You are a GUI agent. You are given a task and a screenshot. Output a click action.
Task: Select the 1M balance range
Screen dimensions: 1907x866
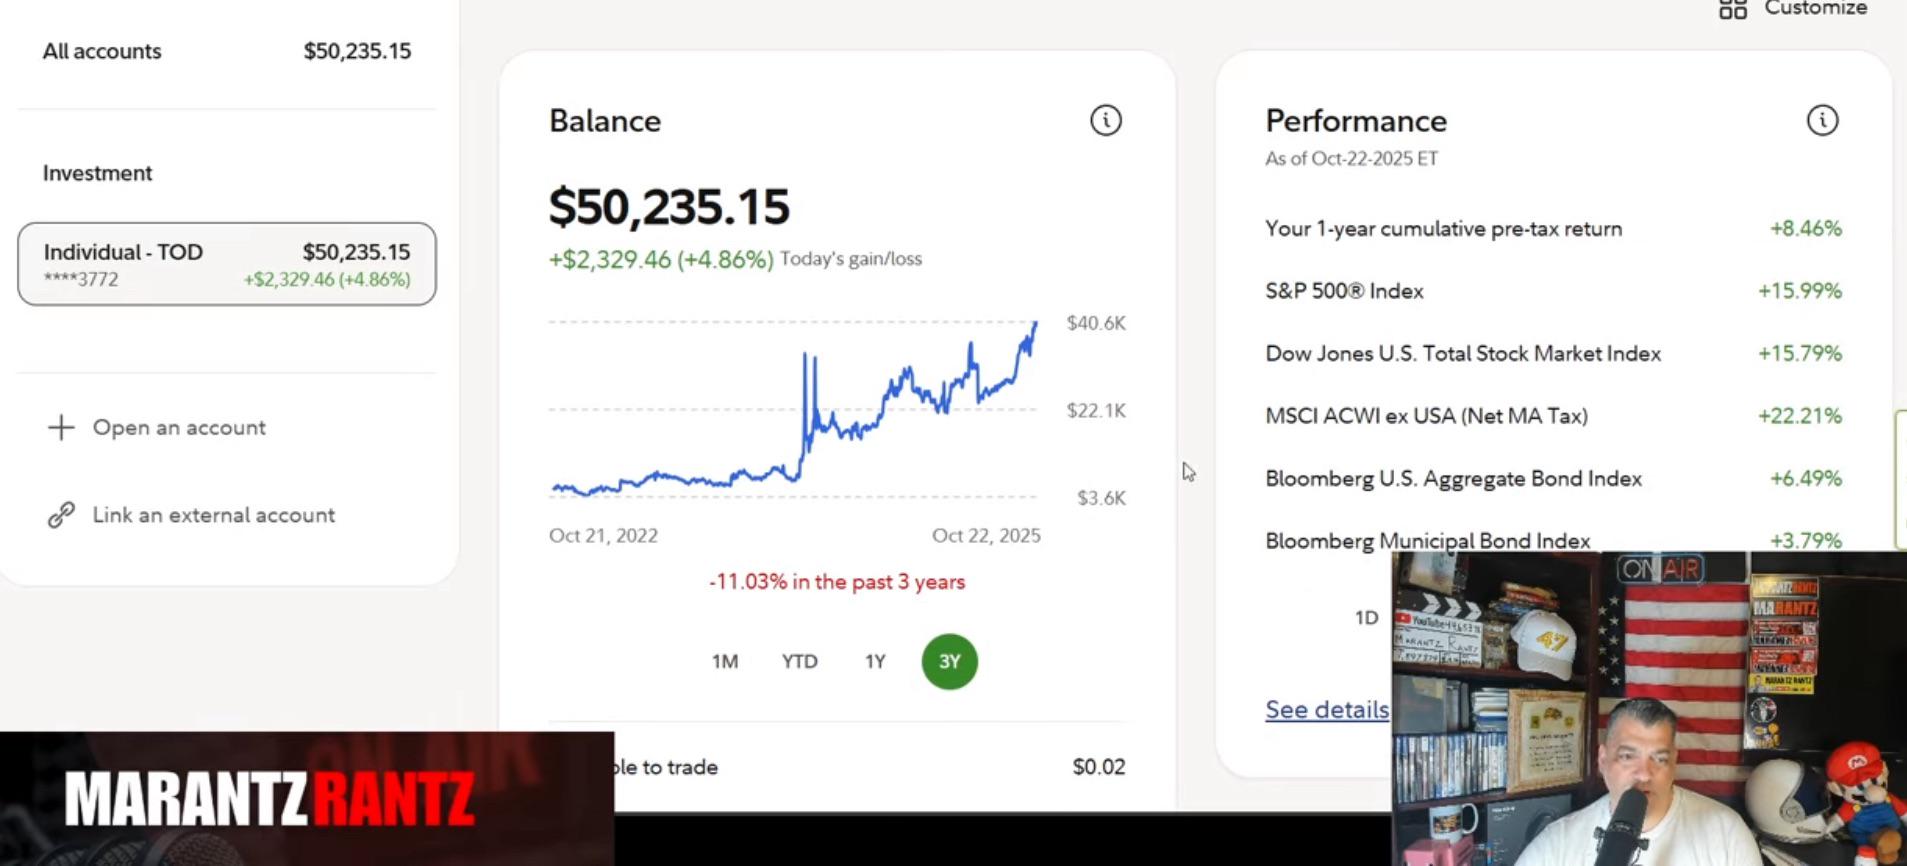(725, 662)
